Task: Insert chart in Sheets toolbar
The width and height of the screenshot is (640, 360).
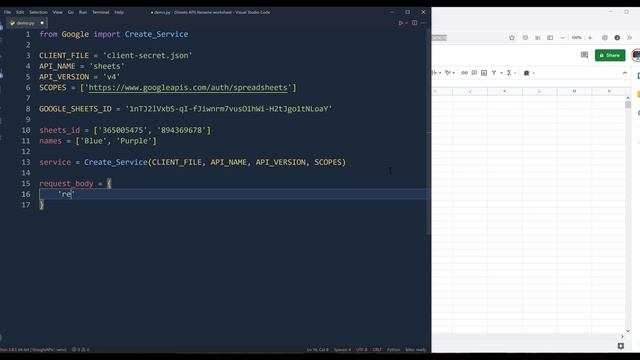Action: tap(484, 73)
